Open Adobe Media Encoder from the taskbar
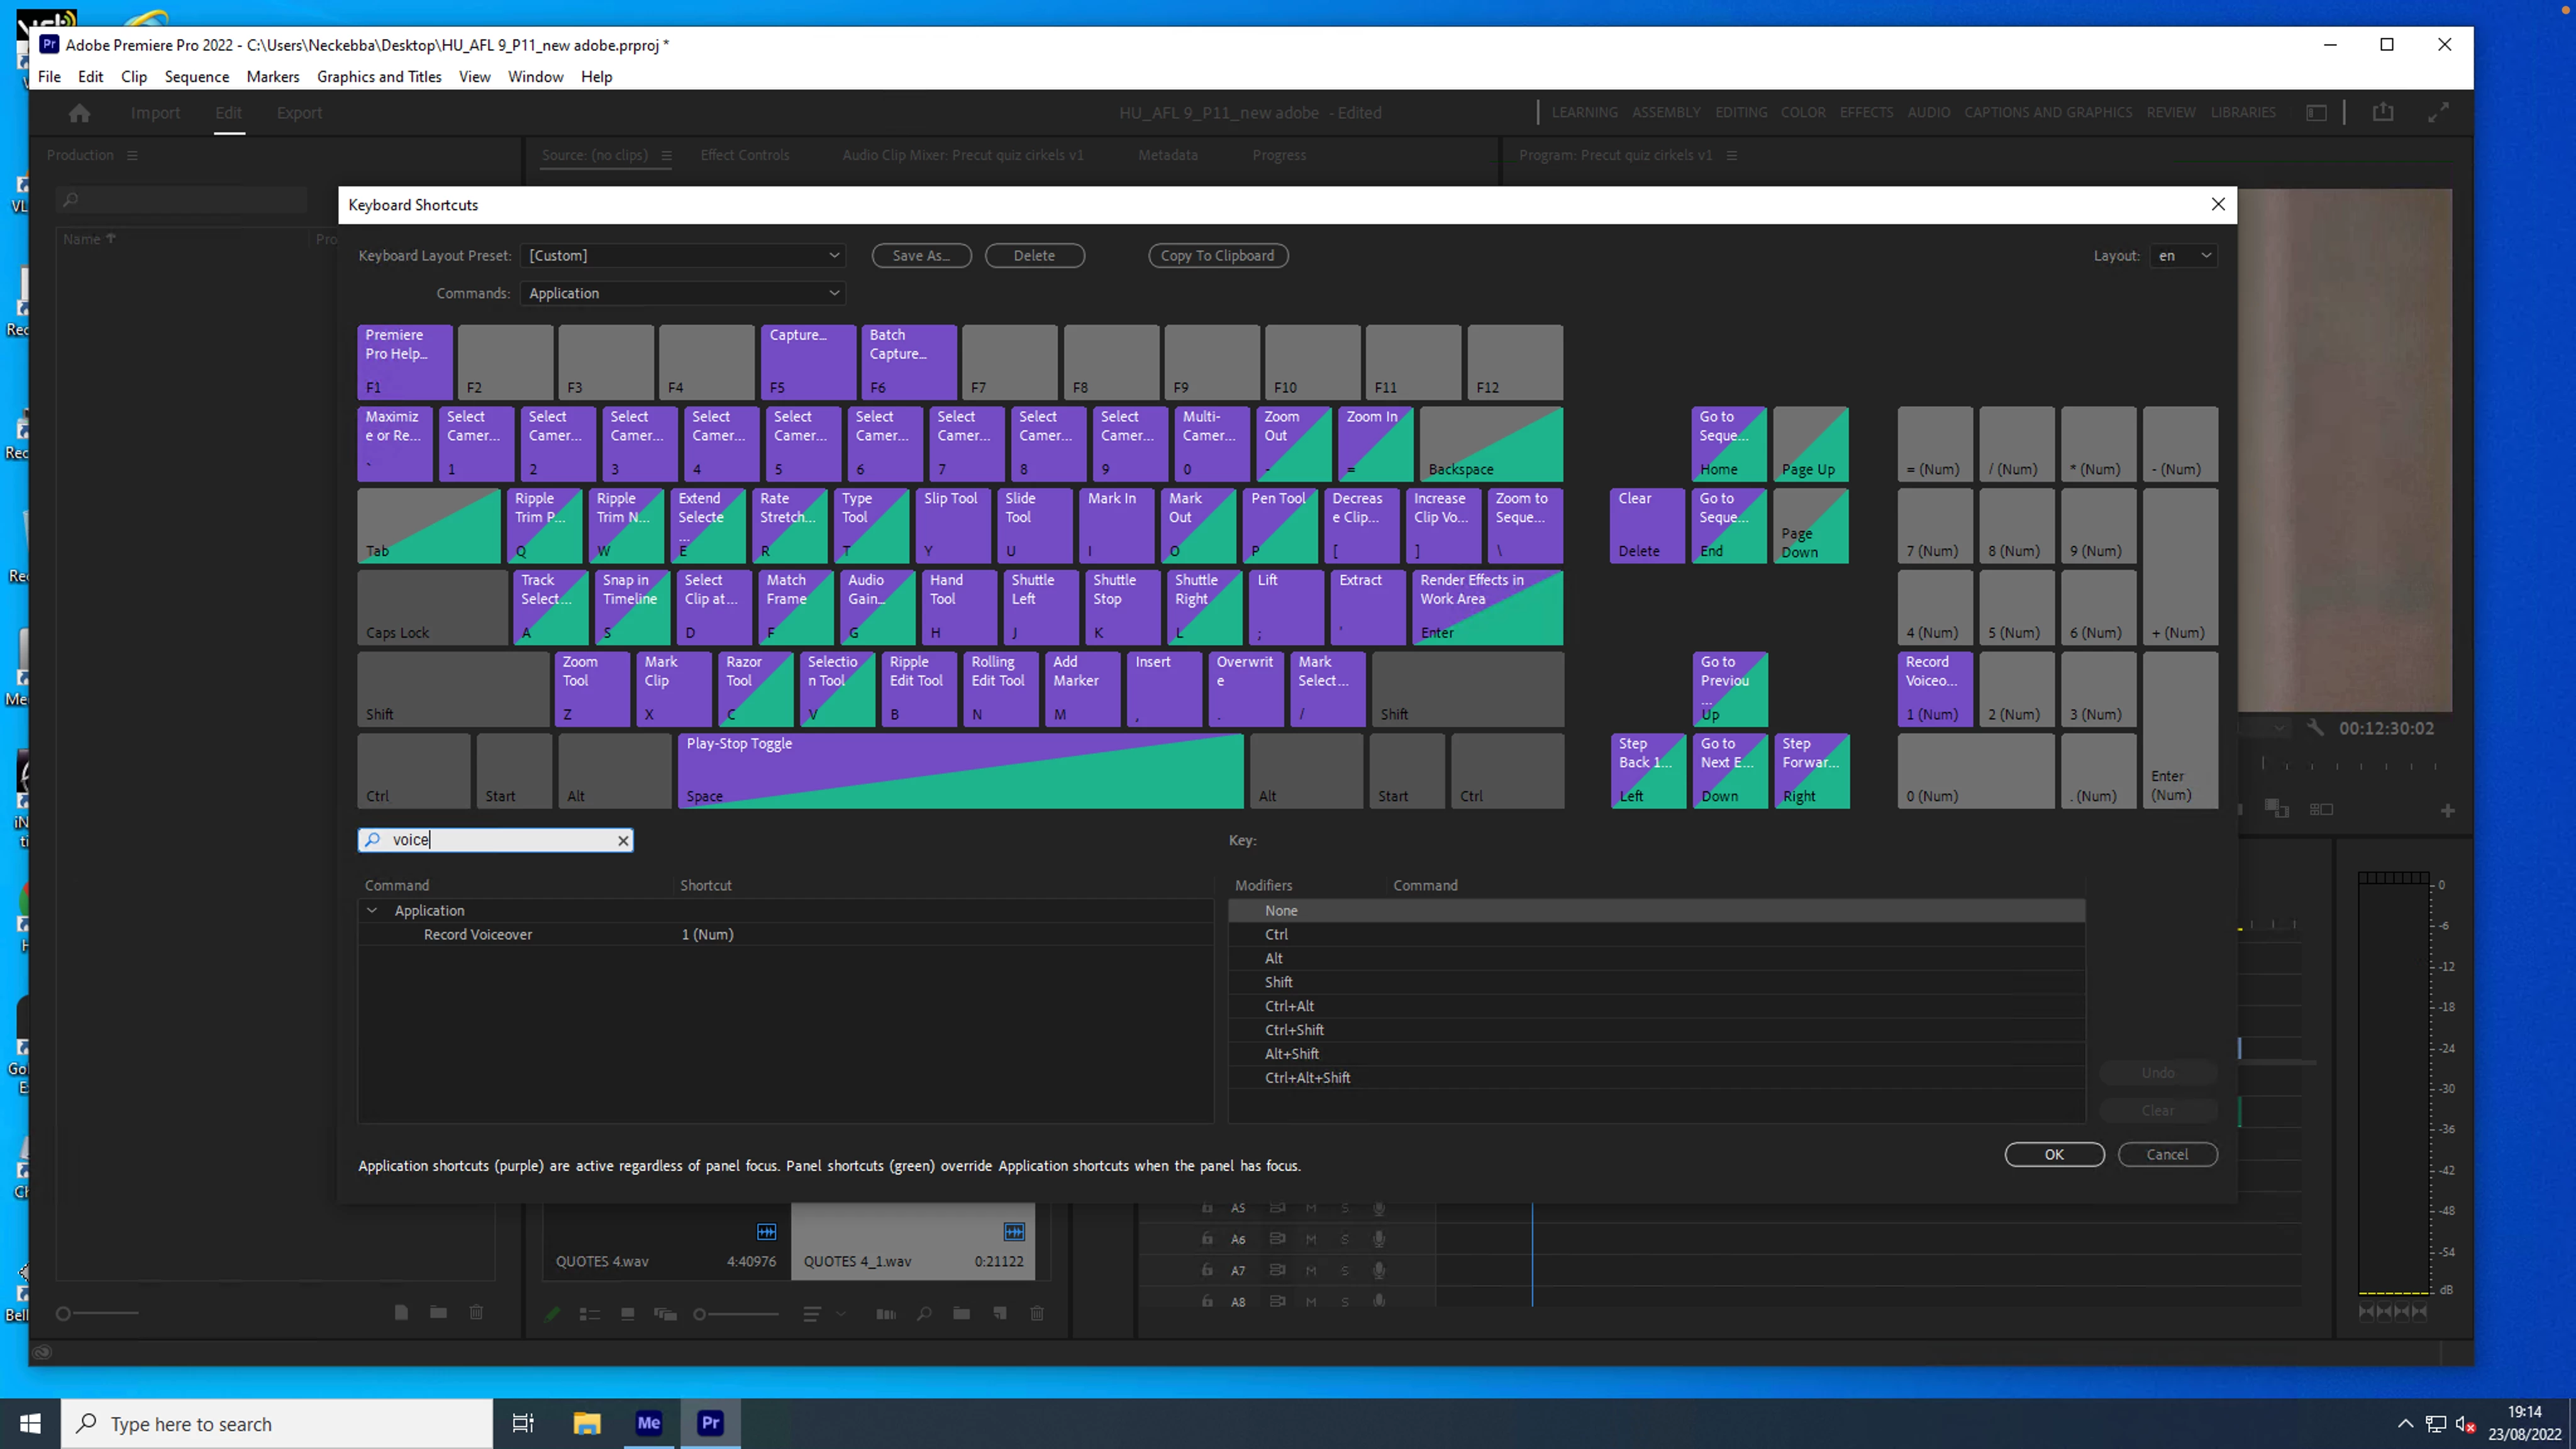This screenshot has height=1449, width=2576. click(x=648, y=1423)
